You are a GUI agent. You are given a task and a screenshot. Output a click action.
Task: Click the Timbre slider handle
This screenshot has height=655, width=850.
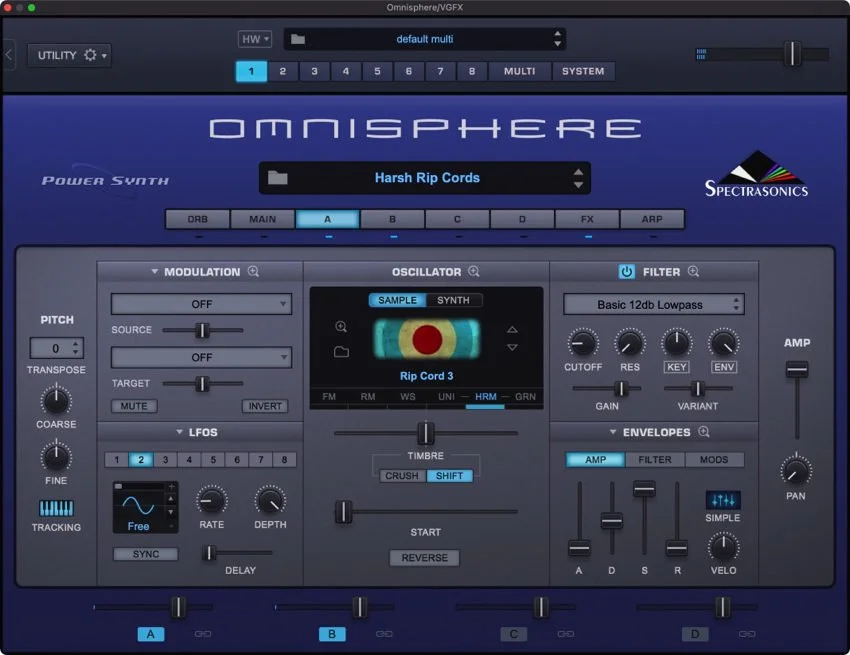426,433
